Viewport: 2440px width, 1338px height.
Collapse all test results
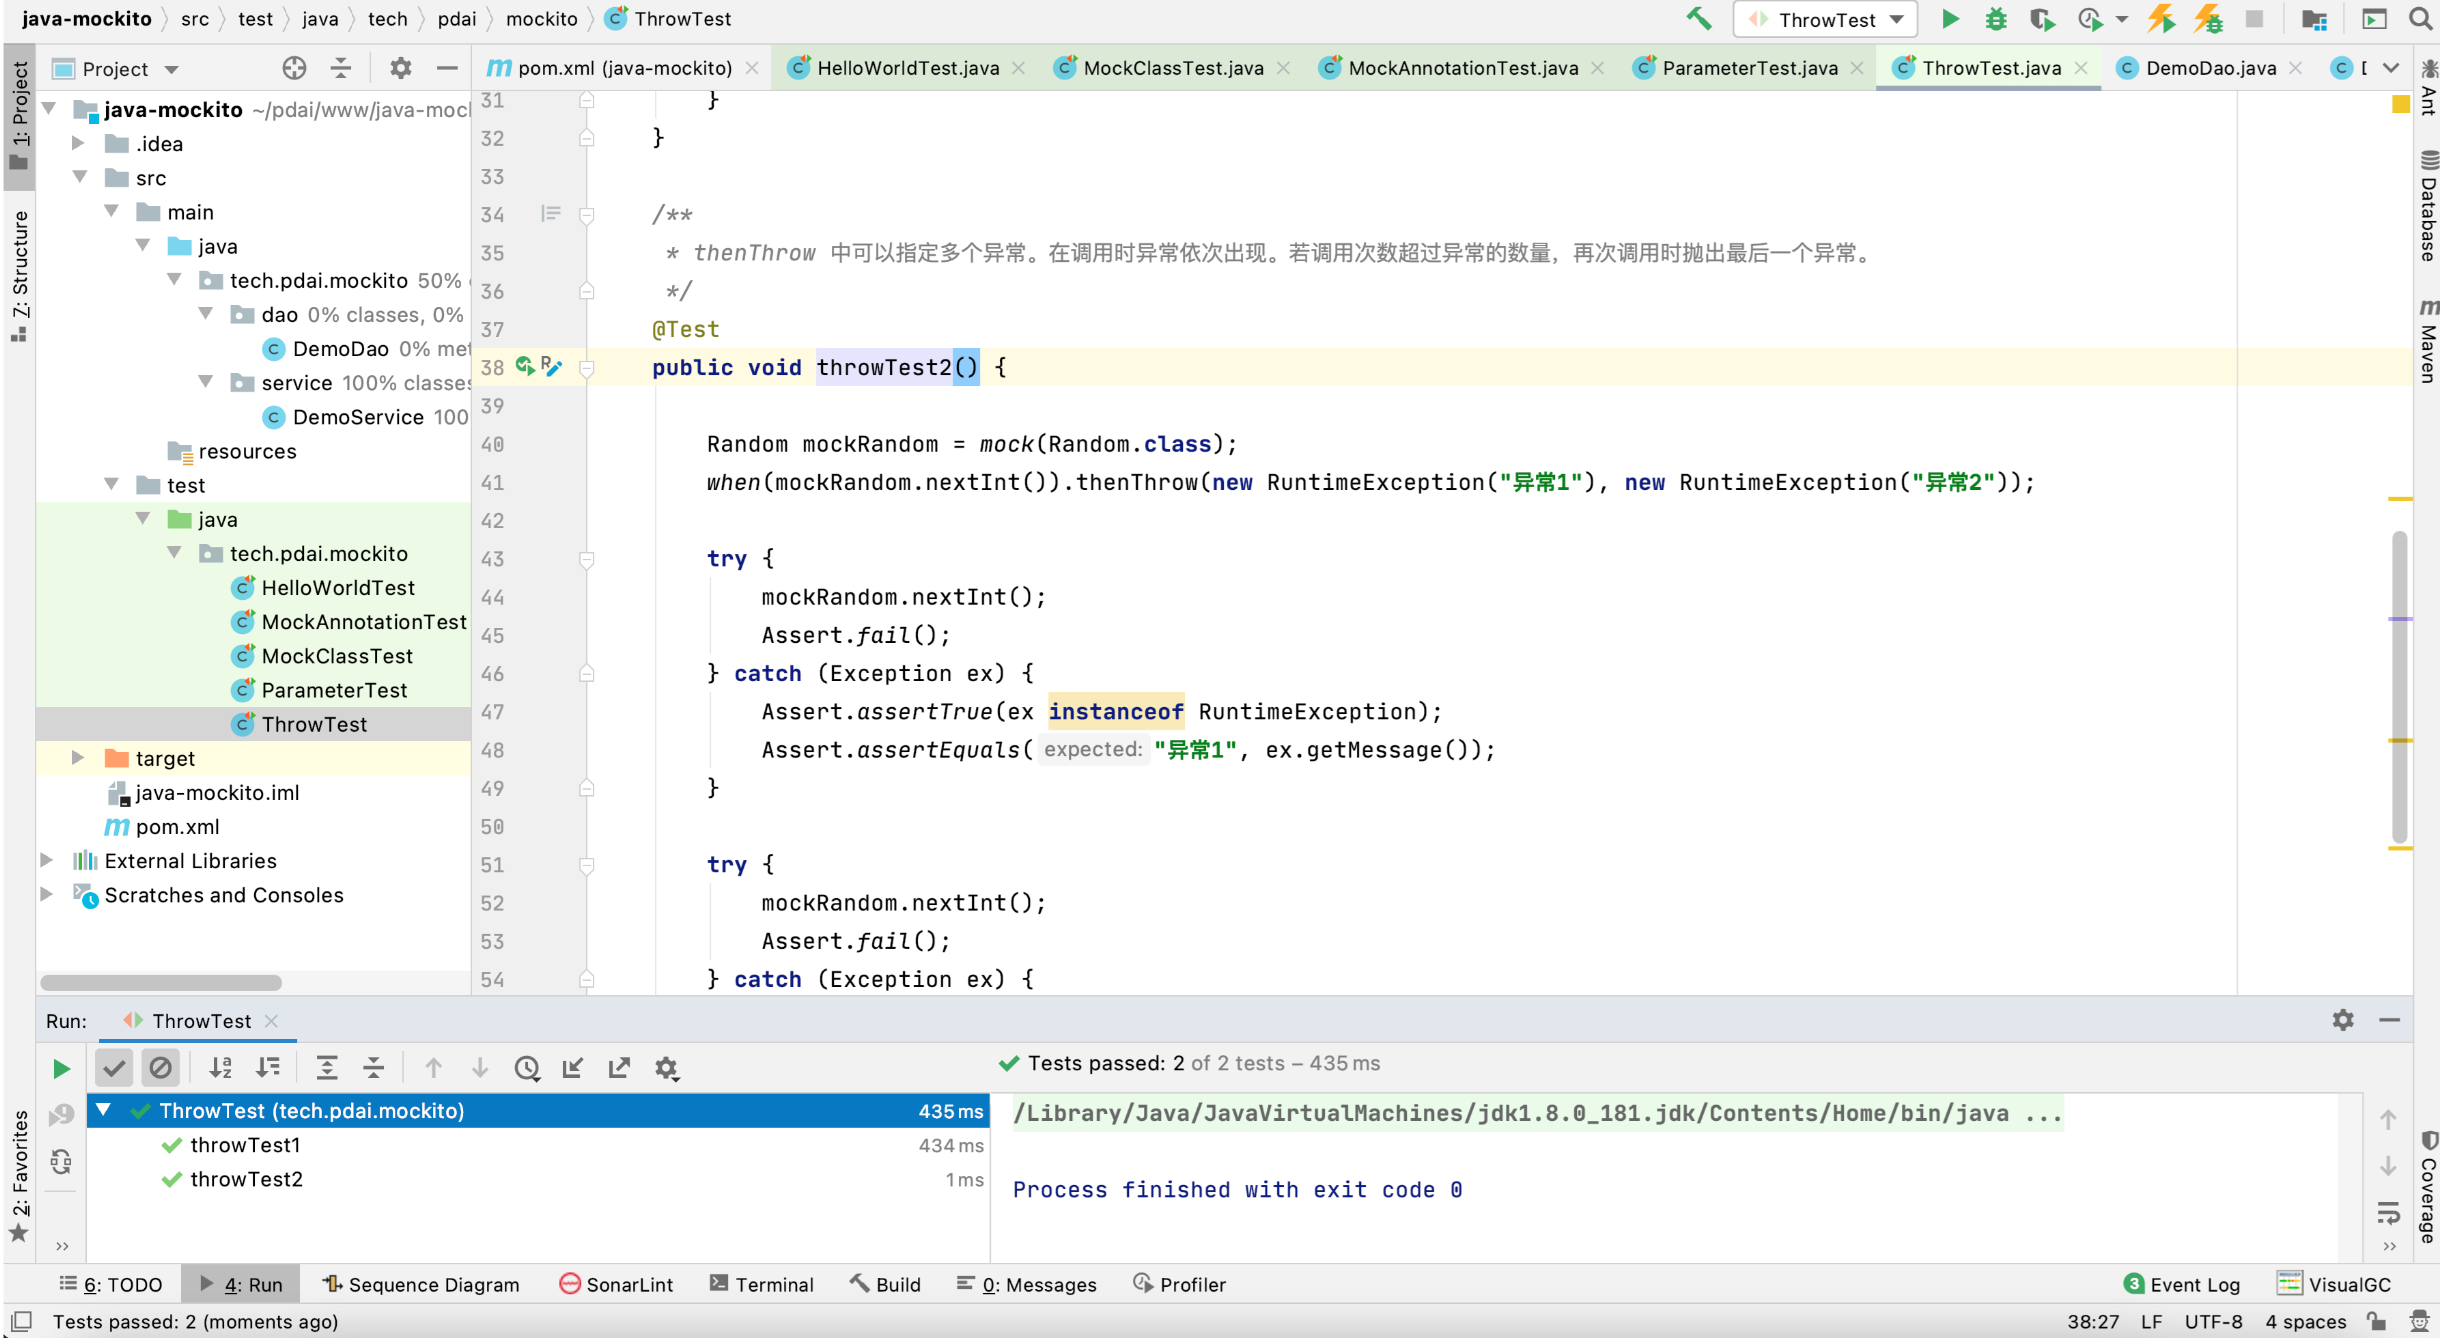point(374,1068)
